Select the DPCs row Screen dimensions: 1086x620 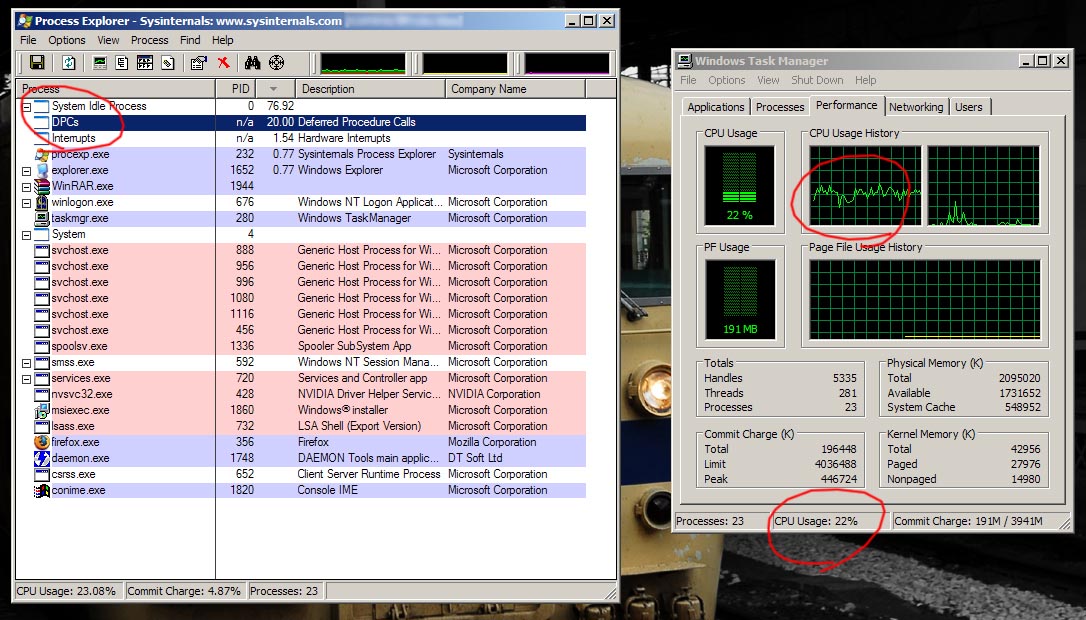(x=301, y=123)
